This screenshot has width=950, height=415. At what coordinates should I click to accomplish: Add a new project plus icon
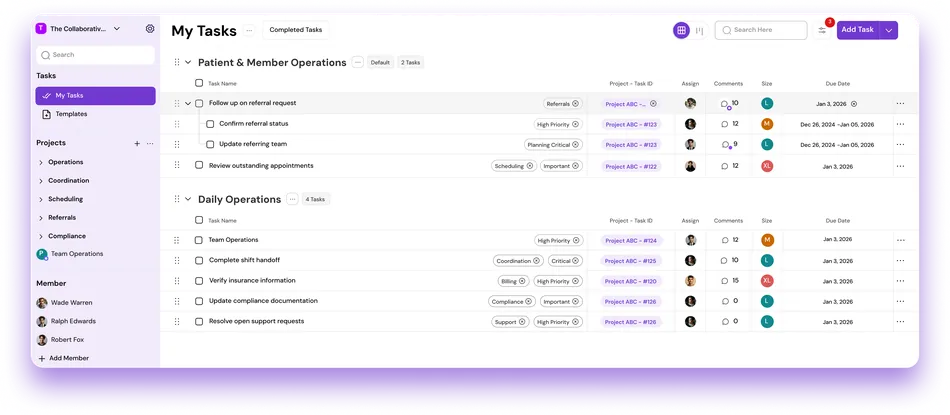click(137, 144)
